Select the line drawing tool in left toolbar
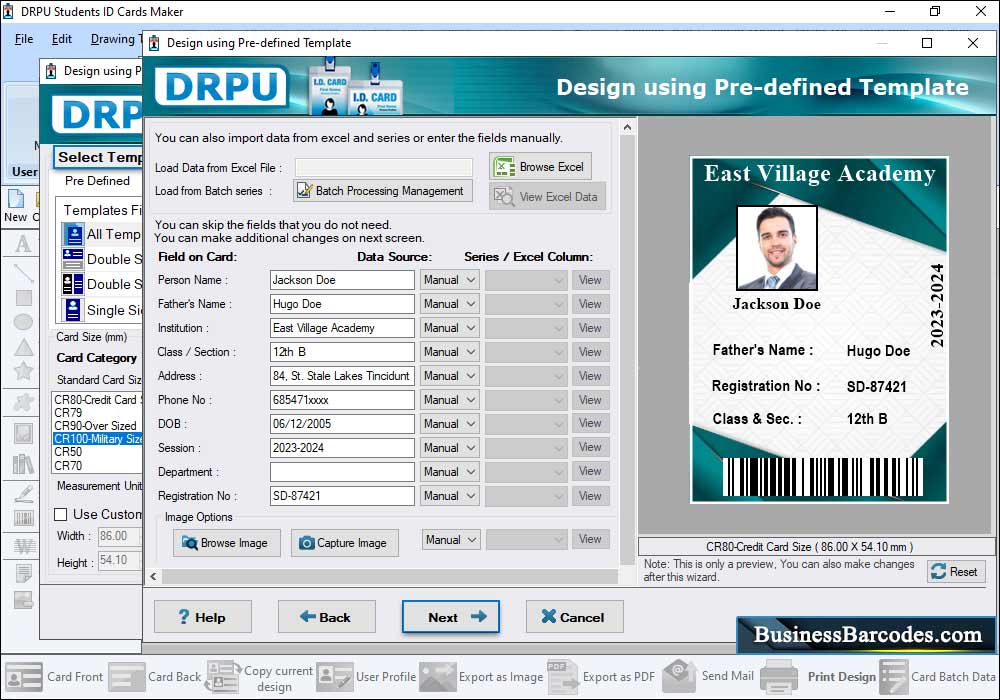The image size is (1000, 700). (x=24, y=272)
